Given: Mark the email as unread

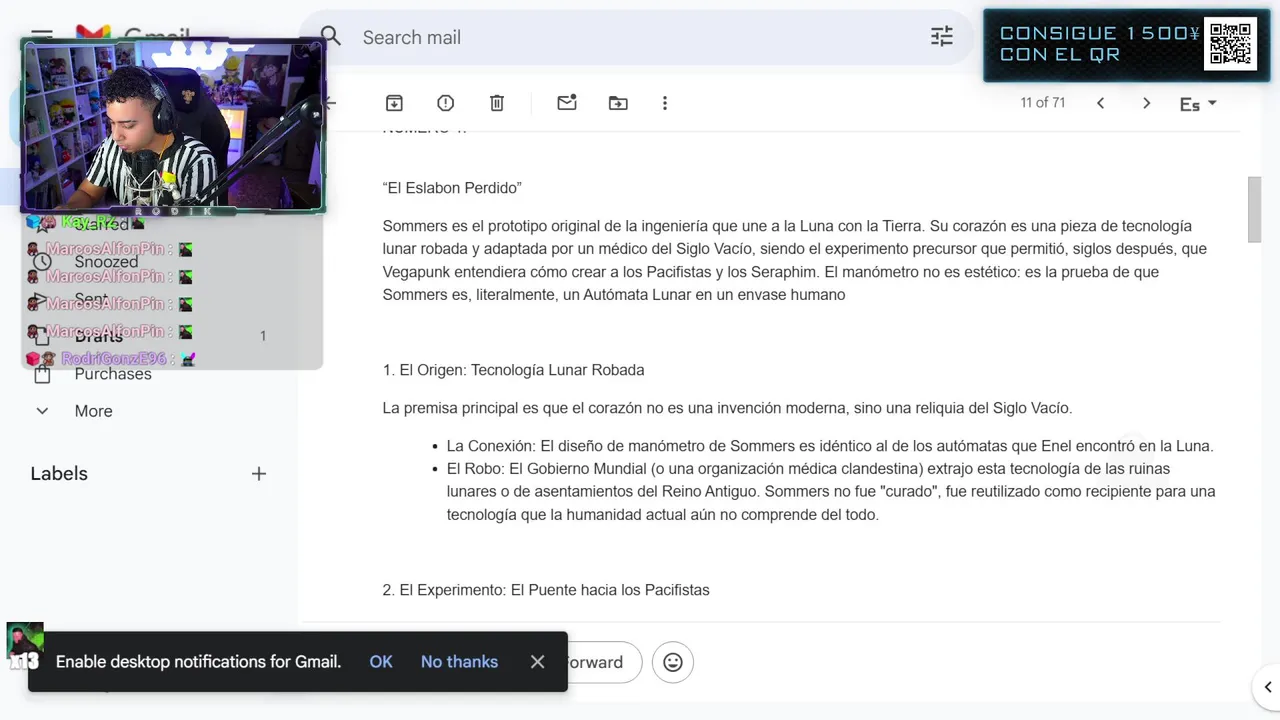Looking at the screenshot, I should 567,103.
